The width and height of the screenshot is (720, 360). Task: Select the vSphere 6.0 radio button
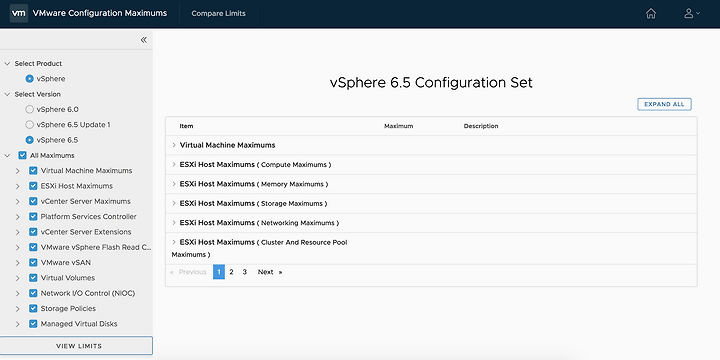(x=29, y=109)
